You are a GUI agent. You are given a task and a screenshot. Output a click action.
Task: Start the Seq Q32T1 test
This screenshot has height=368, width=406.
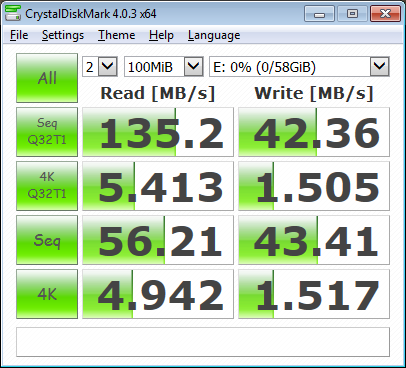[x=47, y=132]
